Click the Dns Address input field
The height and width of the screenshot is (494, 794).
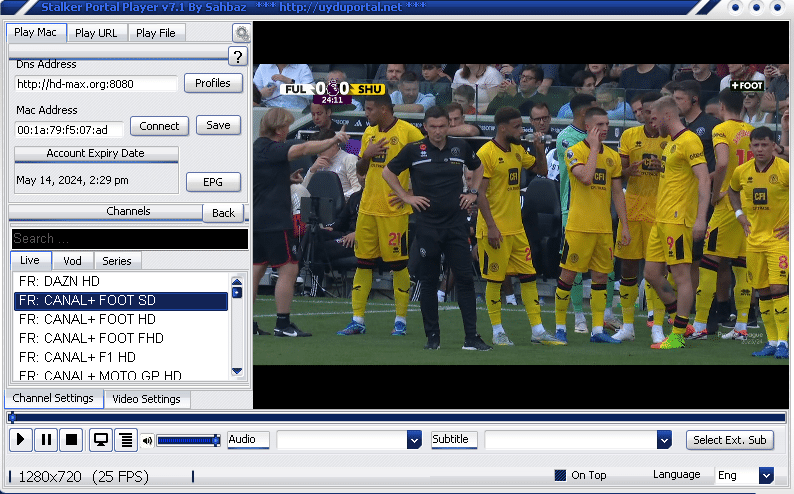coord(96,84)
